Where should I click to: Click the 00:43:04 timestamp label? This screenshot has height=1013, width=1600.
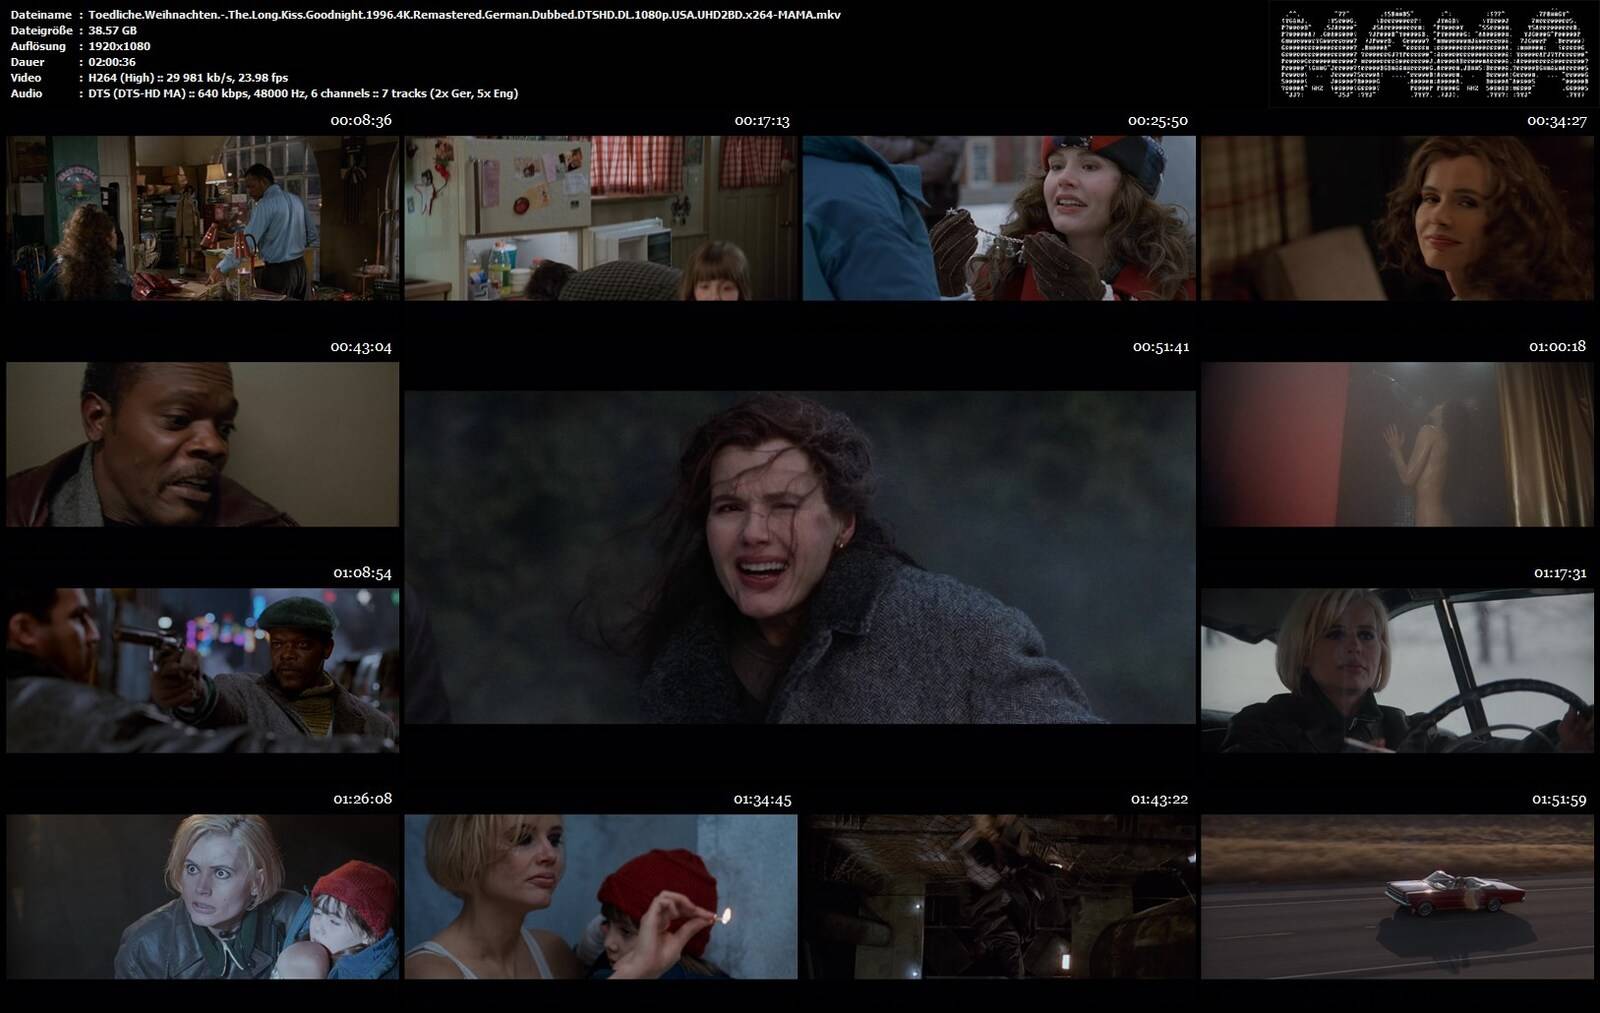361,347
